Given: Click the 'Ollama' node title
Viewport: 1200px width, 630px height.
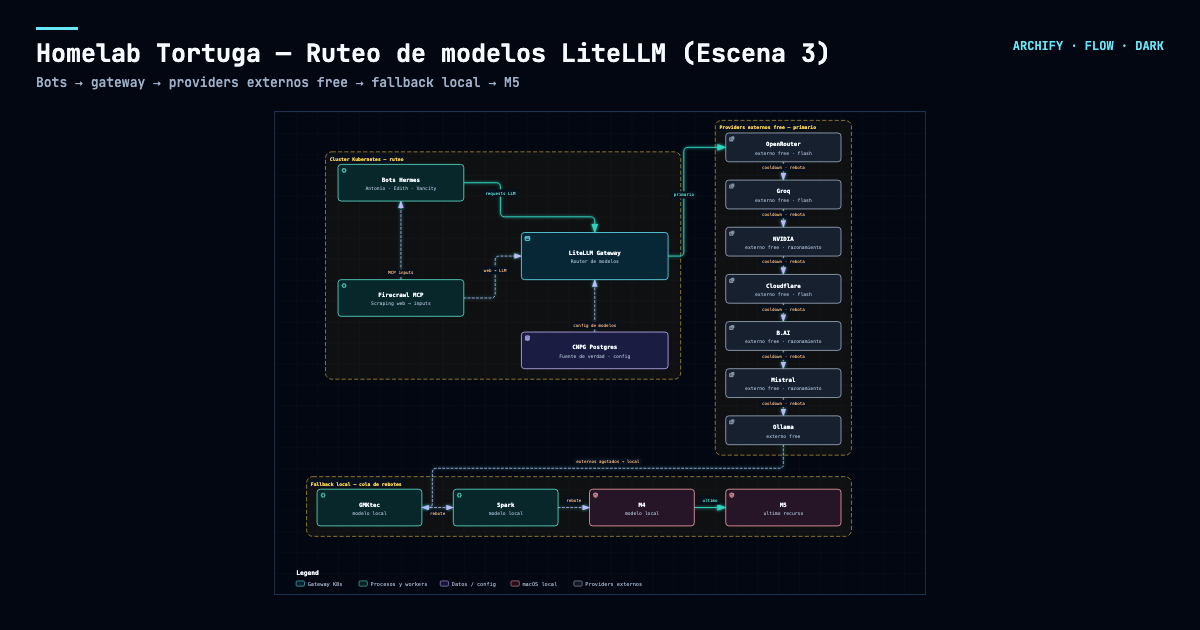Looking at the screenshot, I should 783,427.
